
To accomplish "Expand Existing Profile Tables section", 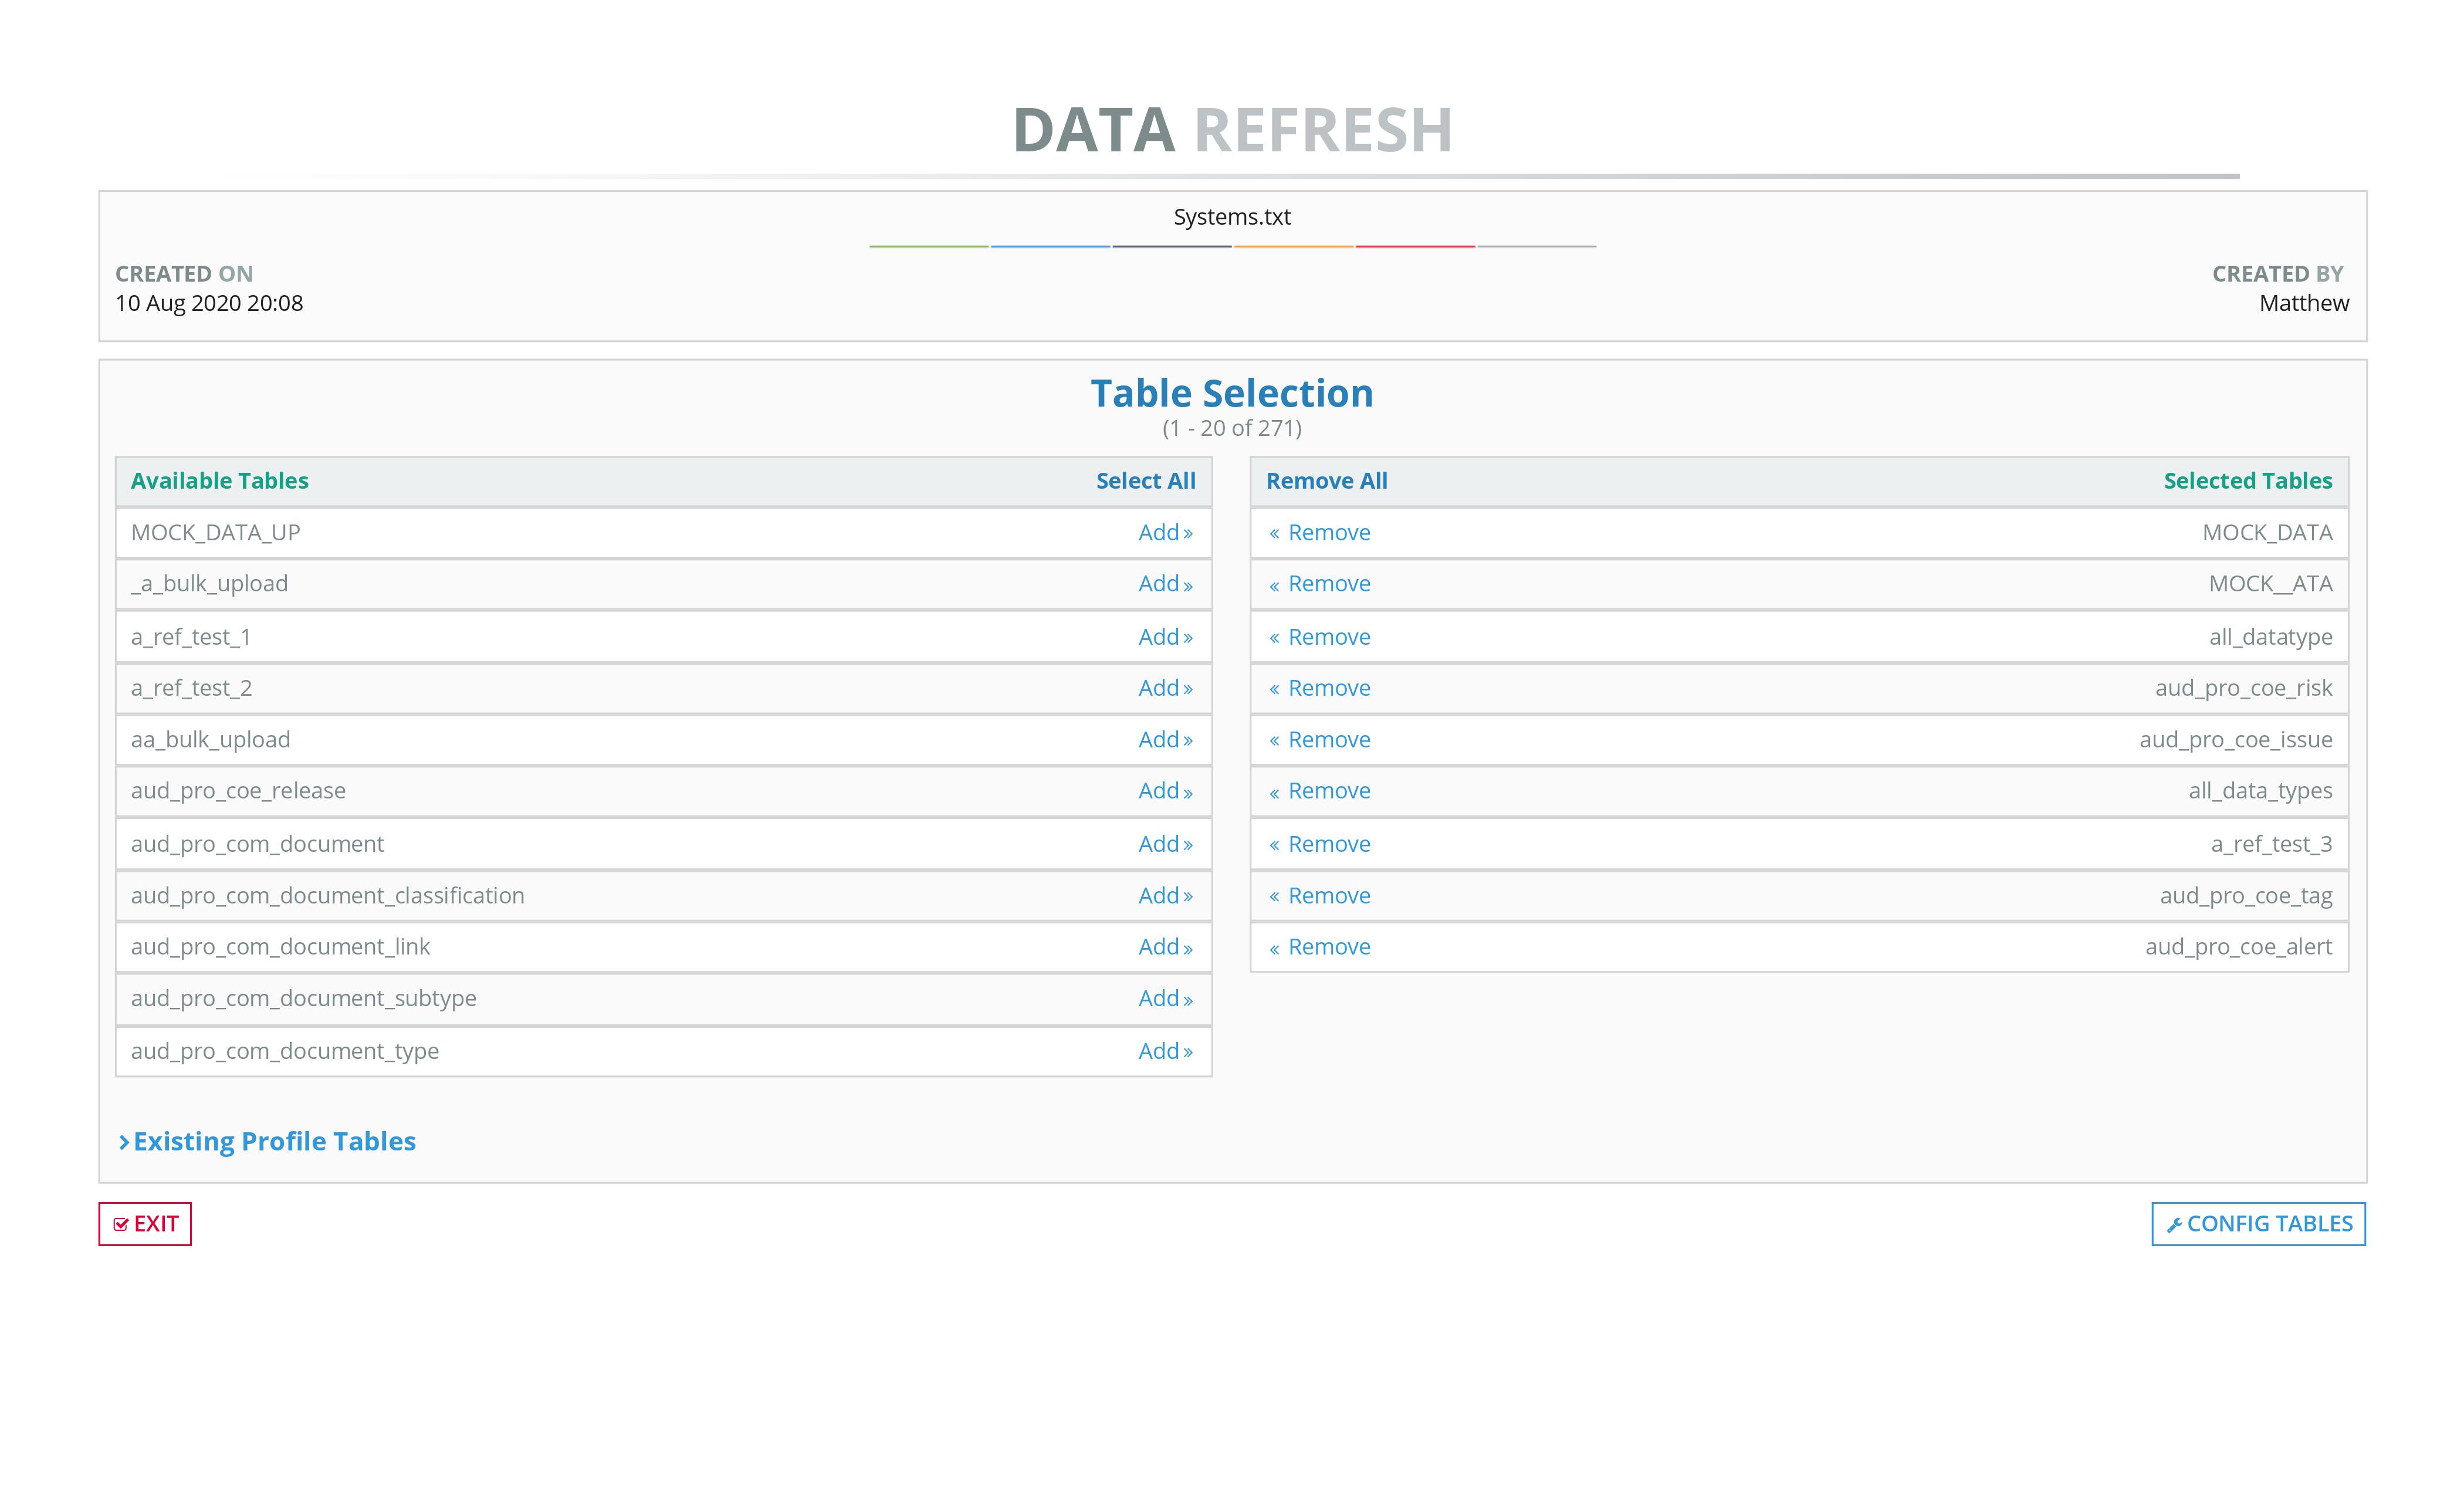I will click(267, 1141).
